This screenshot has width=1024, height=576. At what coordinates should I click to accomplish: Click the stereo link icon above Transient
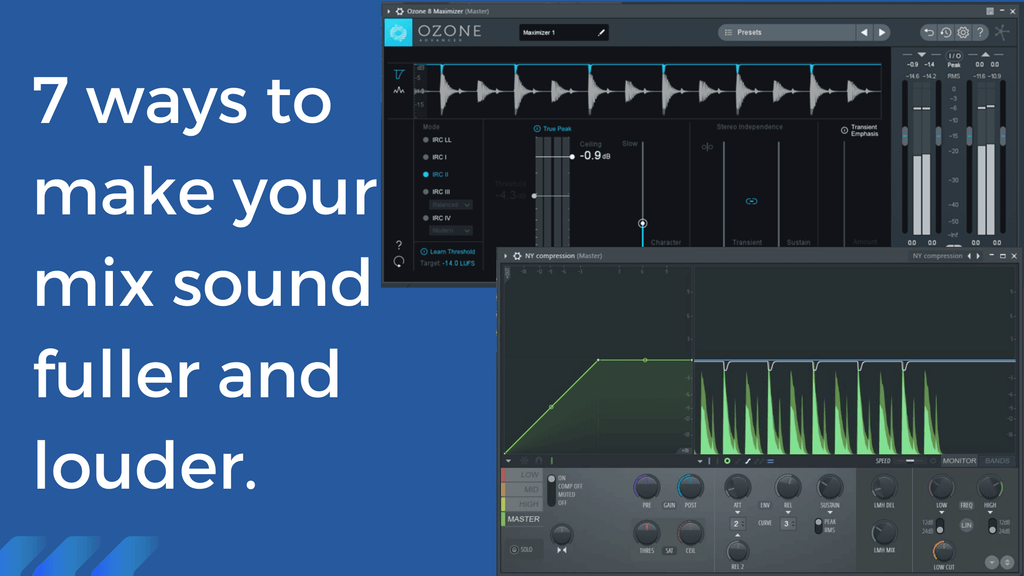coord(751,201)
